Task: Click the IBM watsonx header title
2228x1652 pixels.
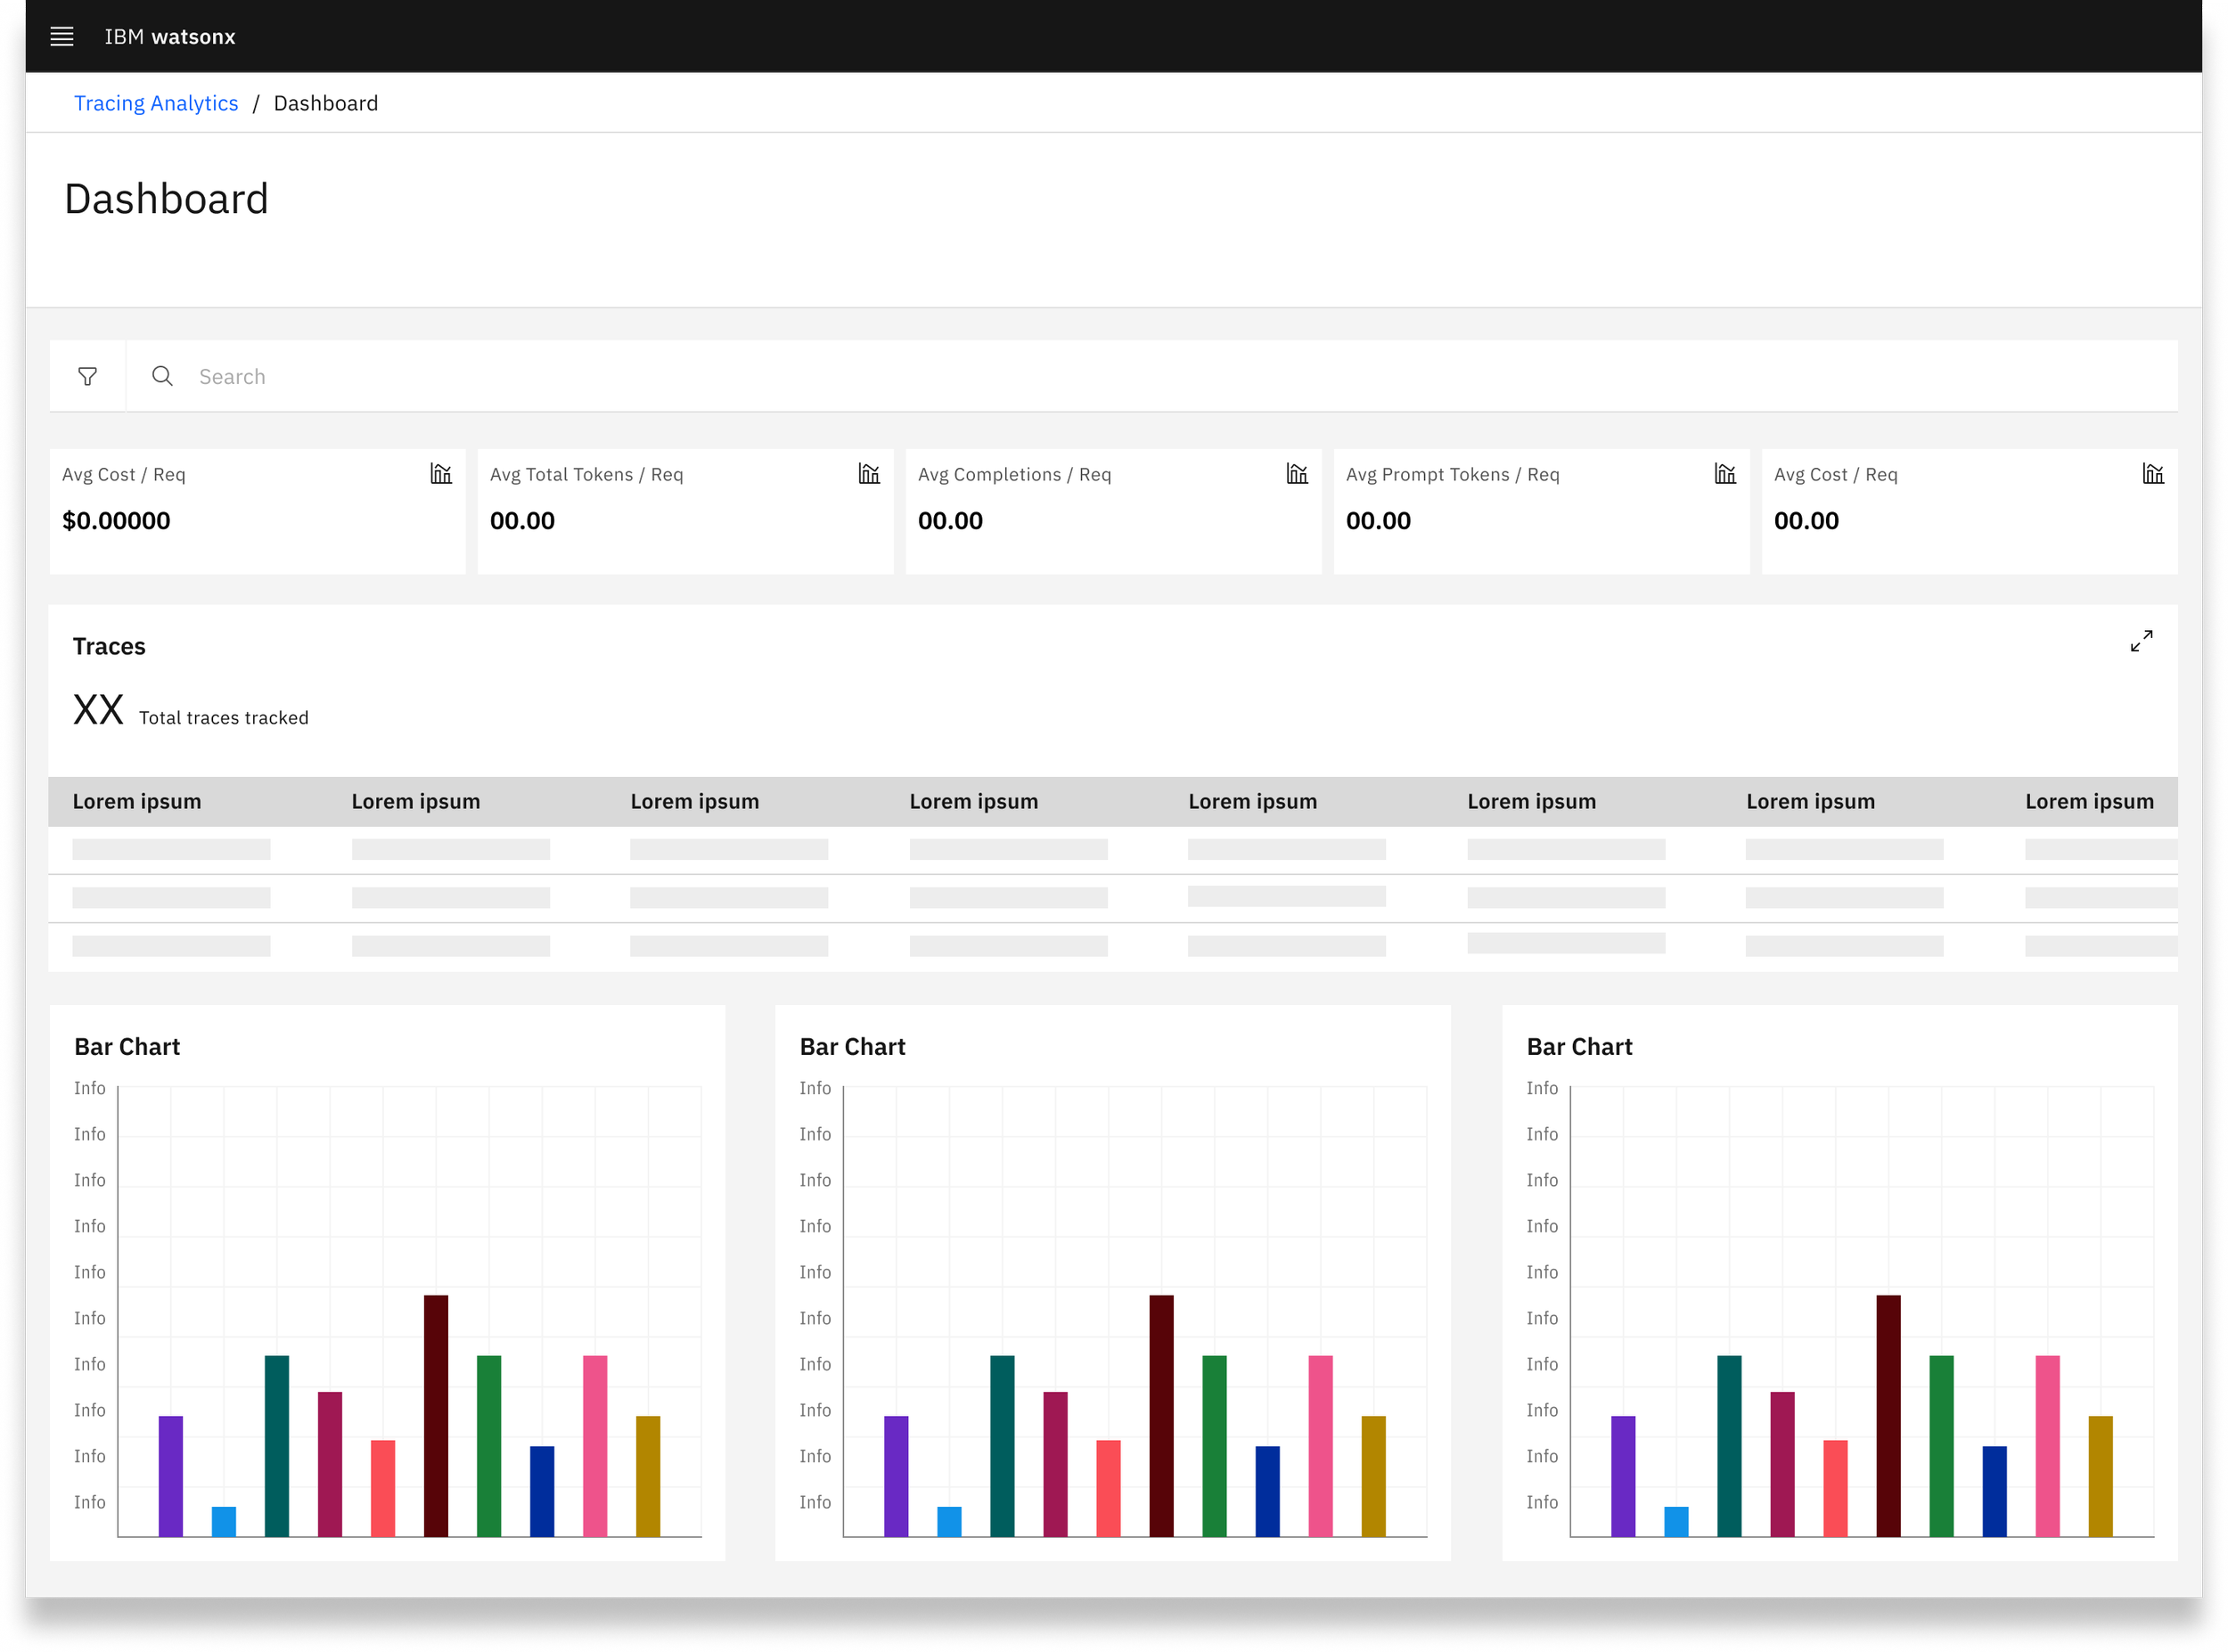Action: click(170, 37)
